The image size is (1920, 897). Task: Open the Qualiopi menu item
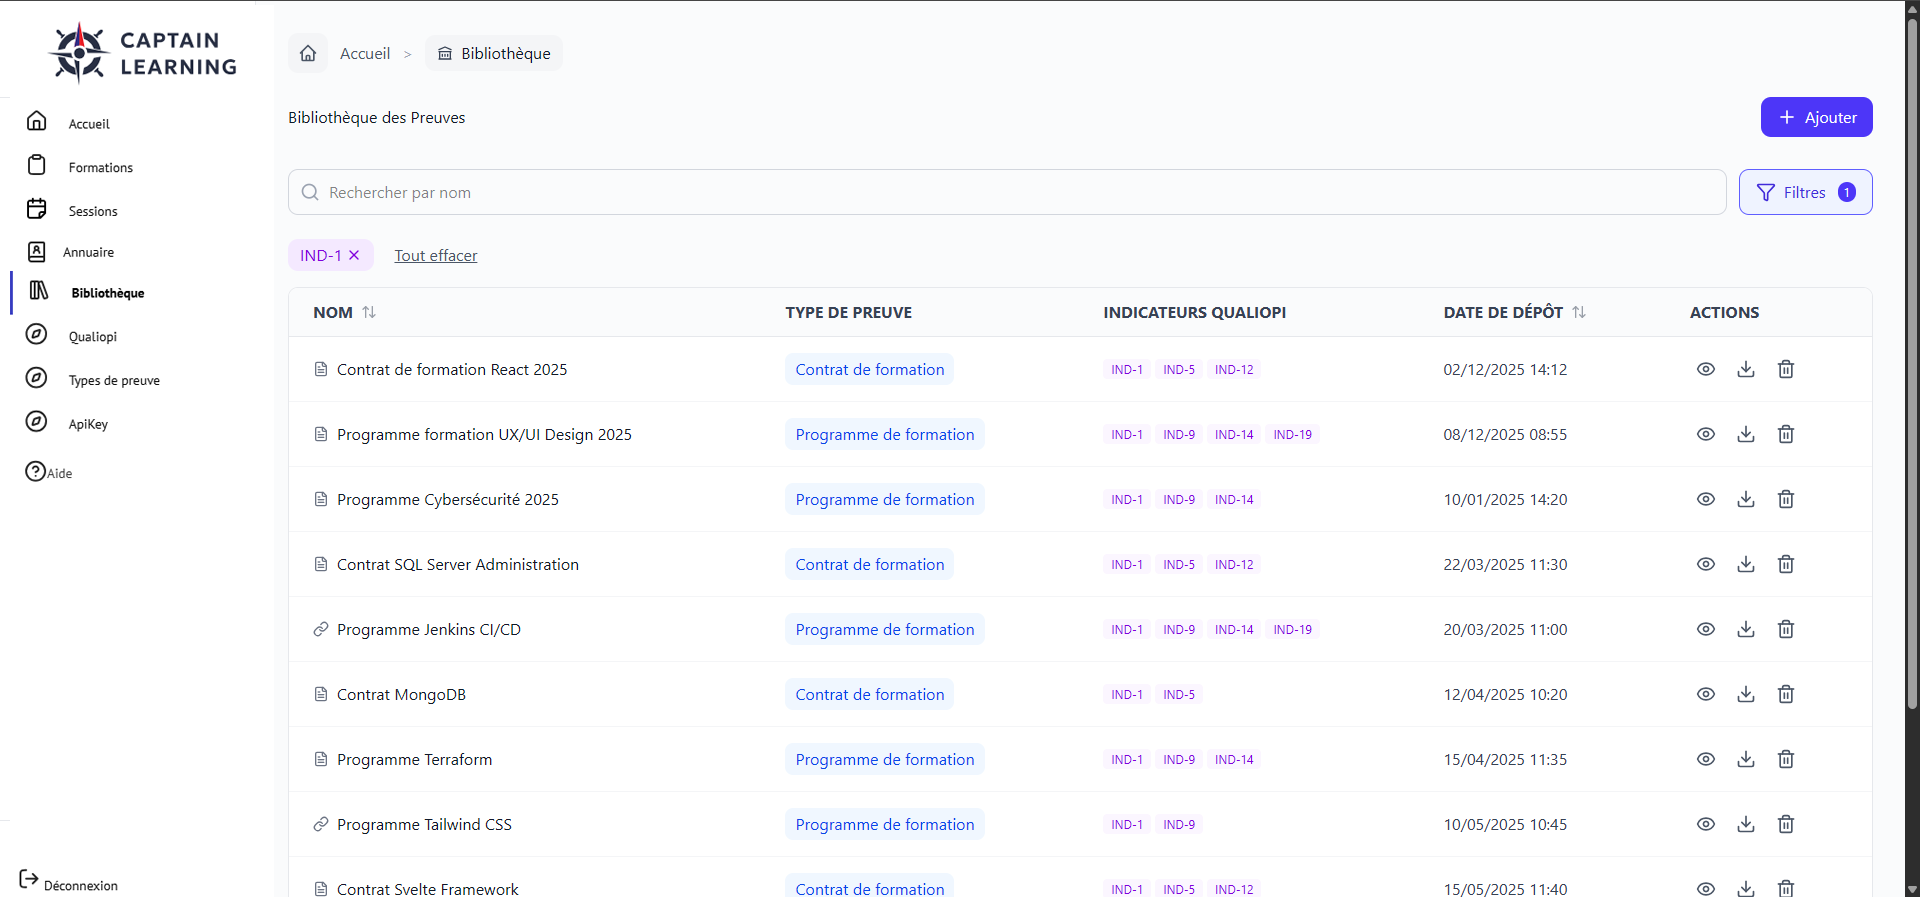click(92, 336)
